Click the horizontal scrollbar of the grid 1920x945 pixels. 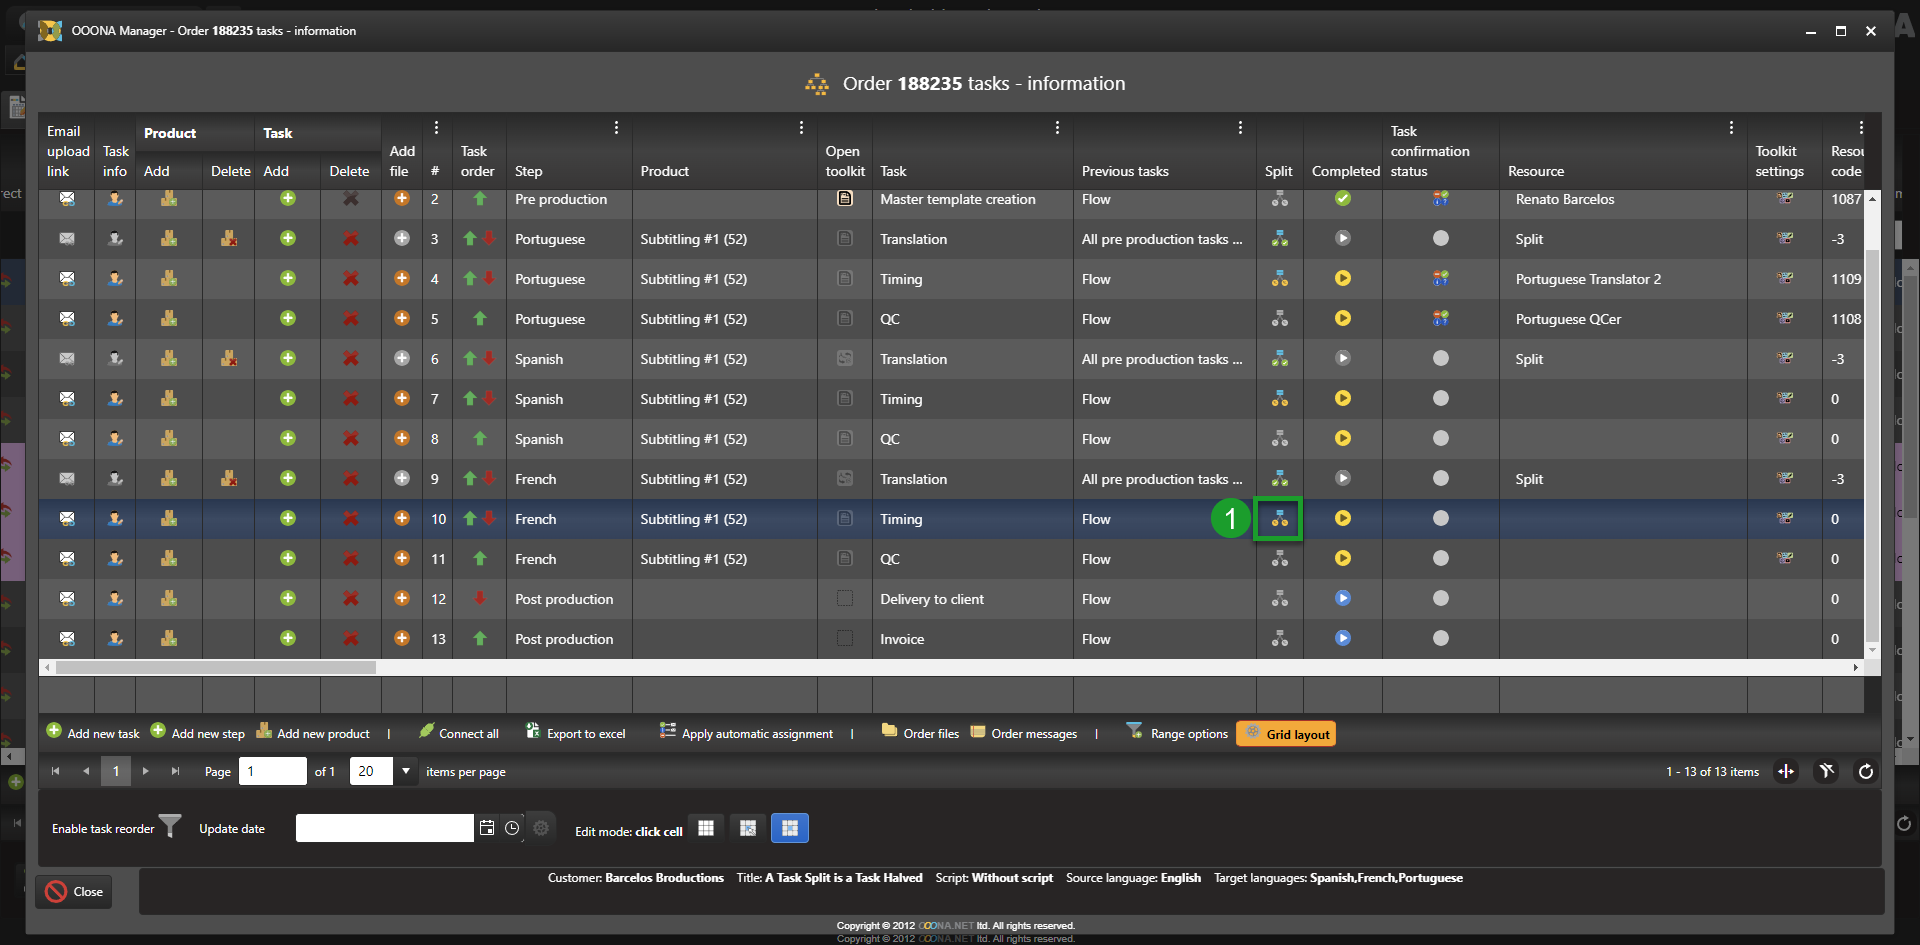point(216,667)
